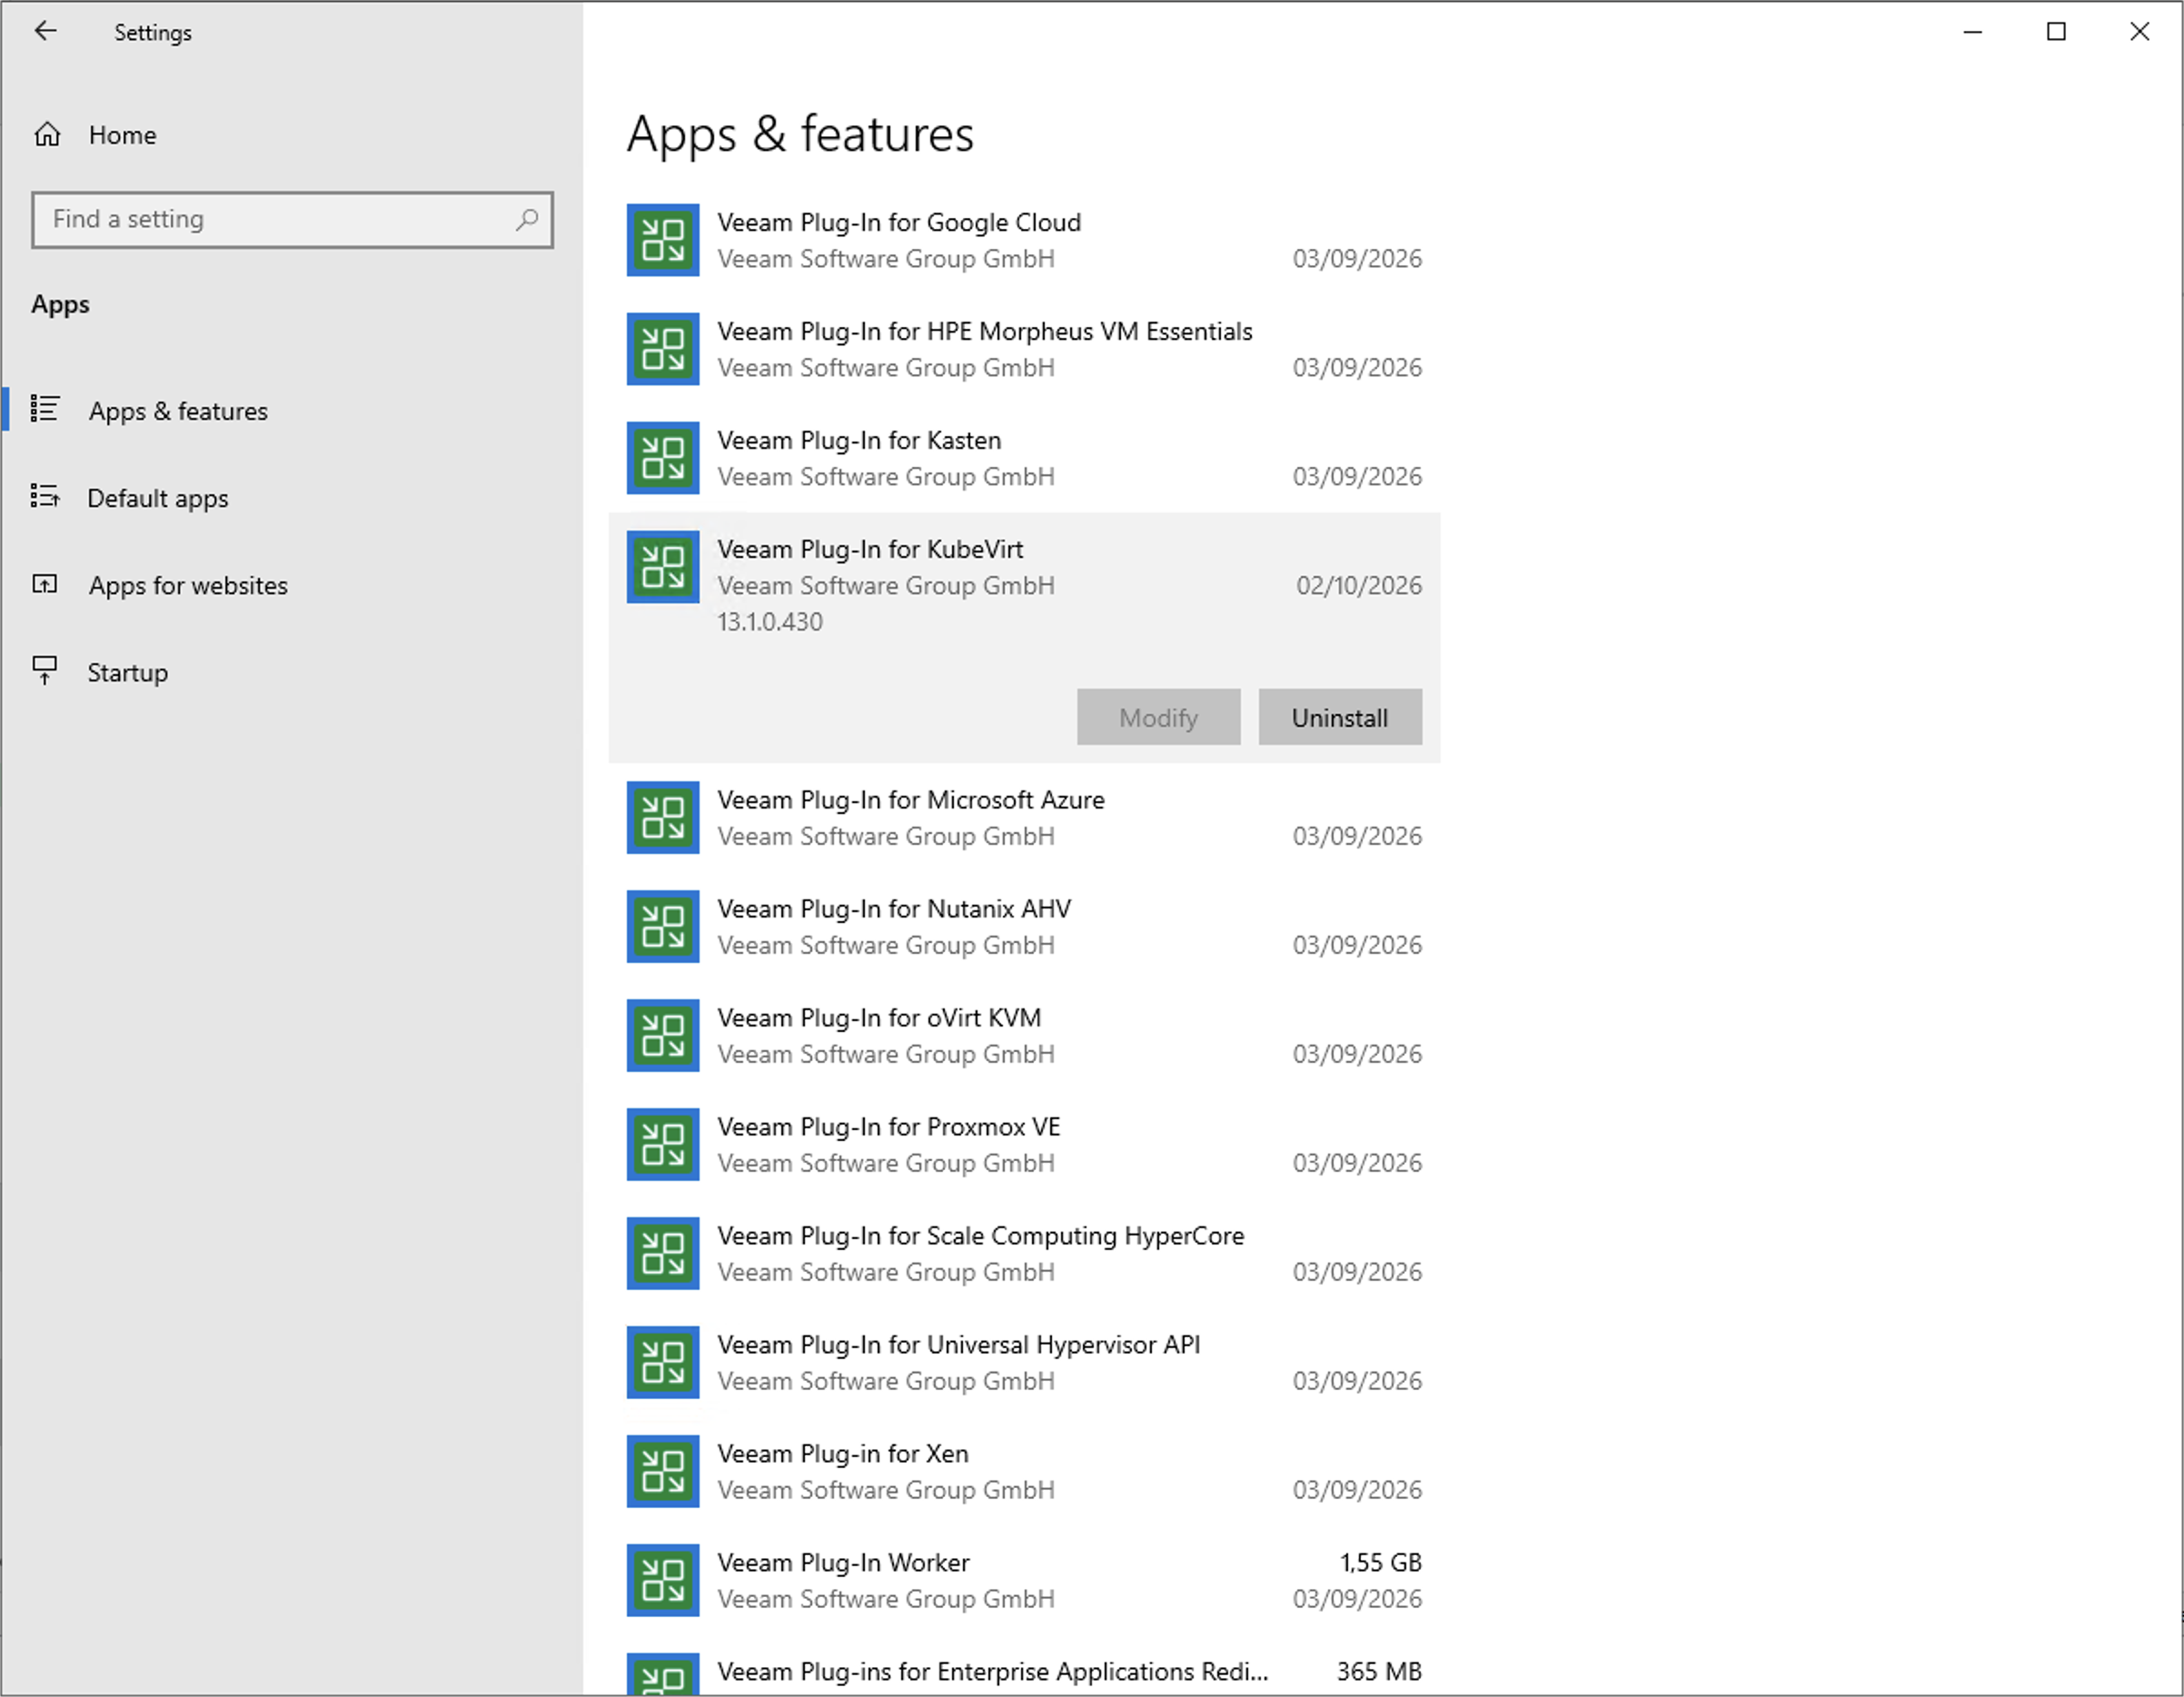This screenshot has width=2184, height=1697.
Task: Click version number 13.1.0.430
Action: (x=770, y=621)
